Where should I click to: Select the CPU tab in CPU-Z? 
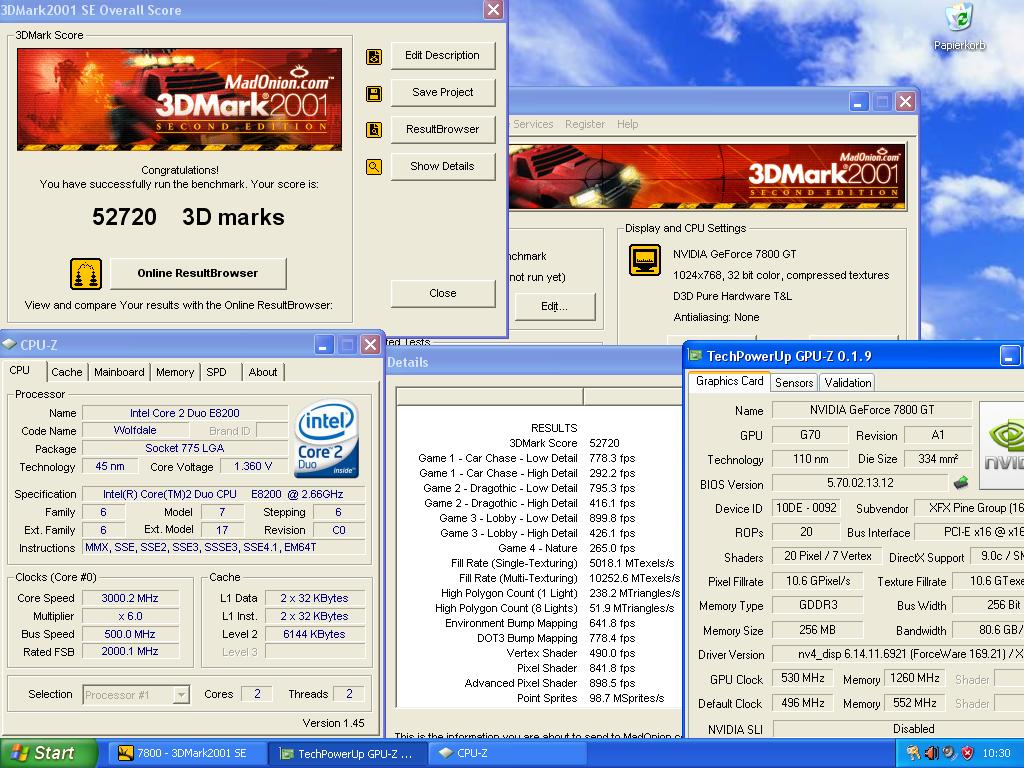(x=20, y=370)
